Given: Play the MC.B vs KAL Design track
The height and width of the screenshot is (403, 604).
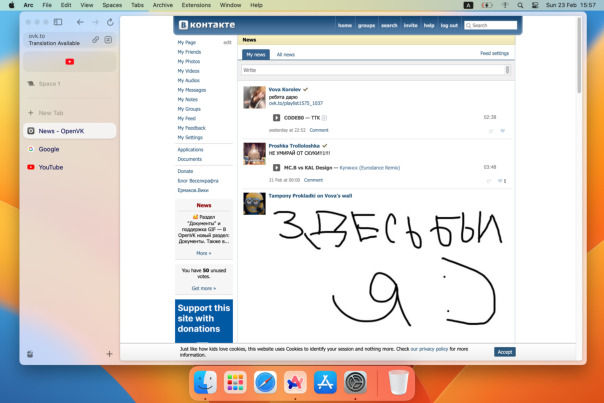Looking at the screenshot, I should (277, 167).
